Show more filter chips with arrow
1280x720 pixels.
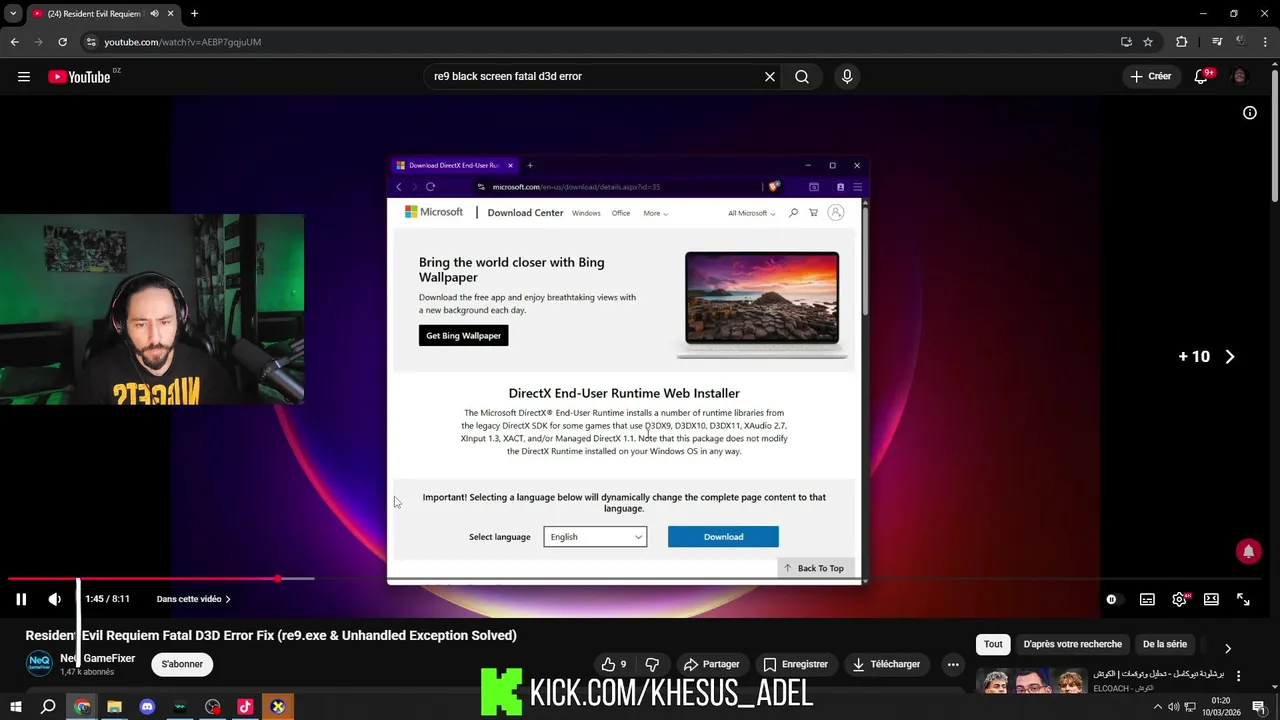[x=1228, y=648]
